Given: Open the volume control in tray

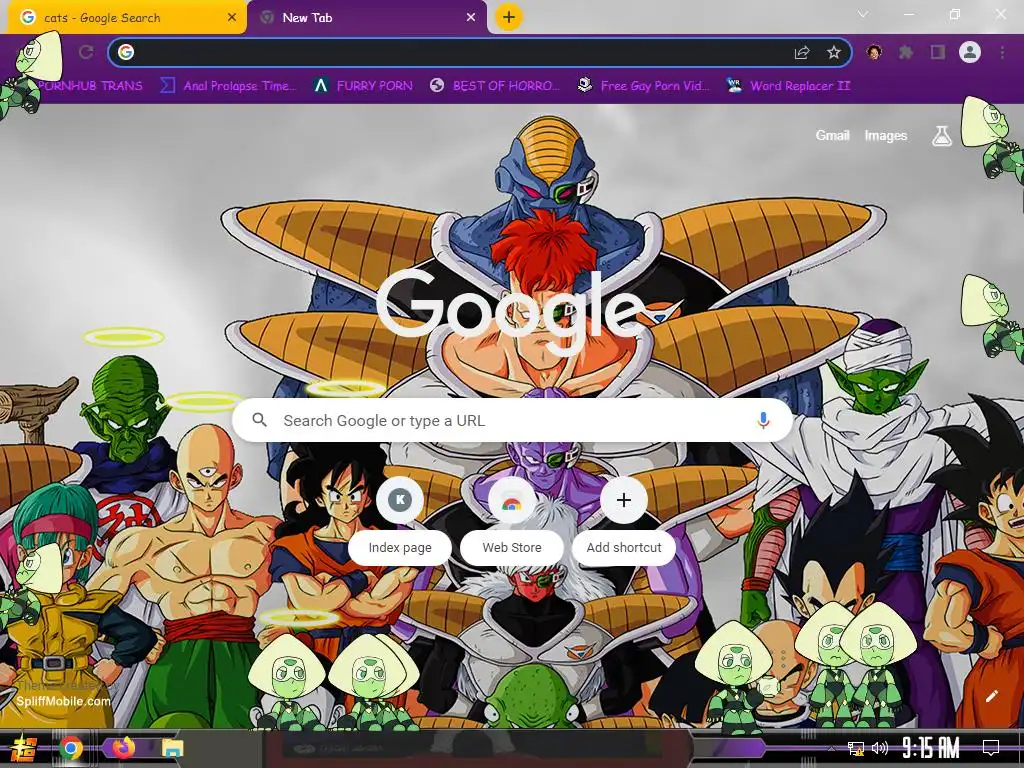Looking at the screenshot, I should (880, 748).
